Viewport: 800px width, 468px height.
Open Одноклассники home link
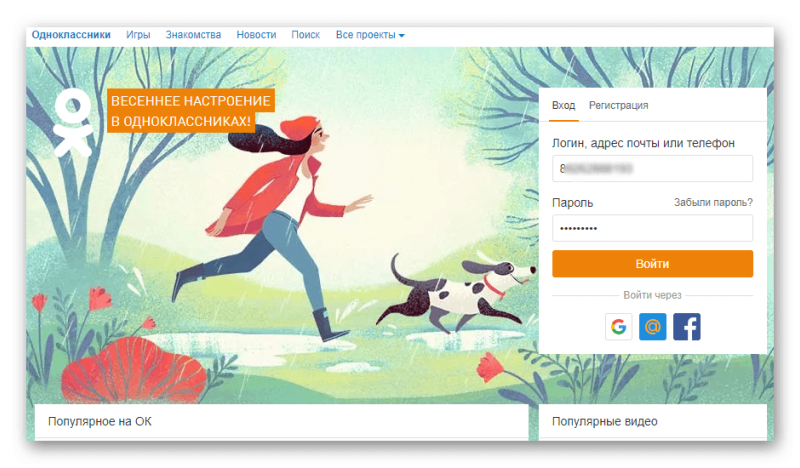(71, 35)
